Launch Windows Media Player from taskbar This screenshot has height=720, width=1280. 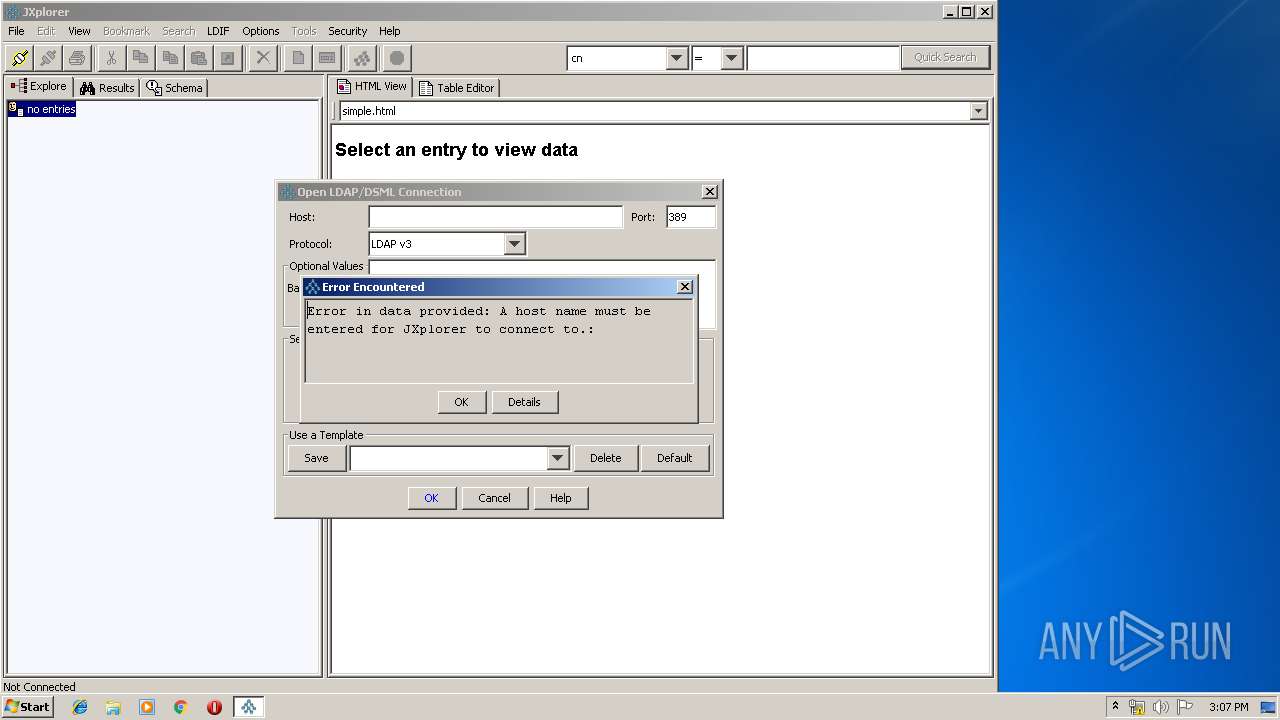147,707
